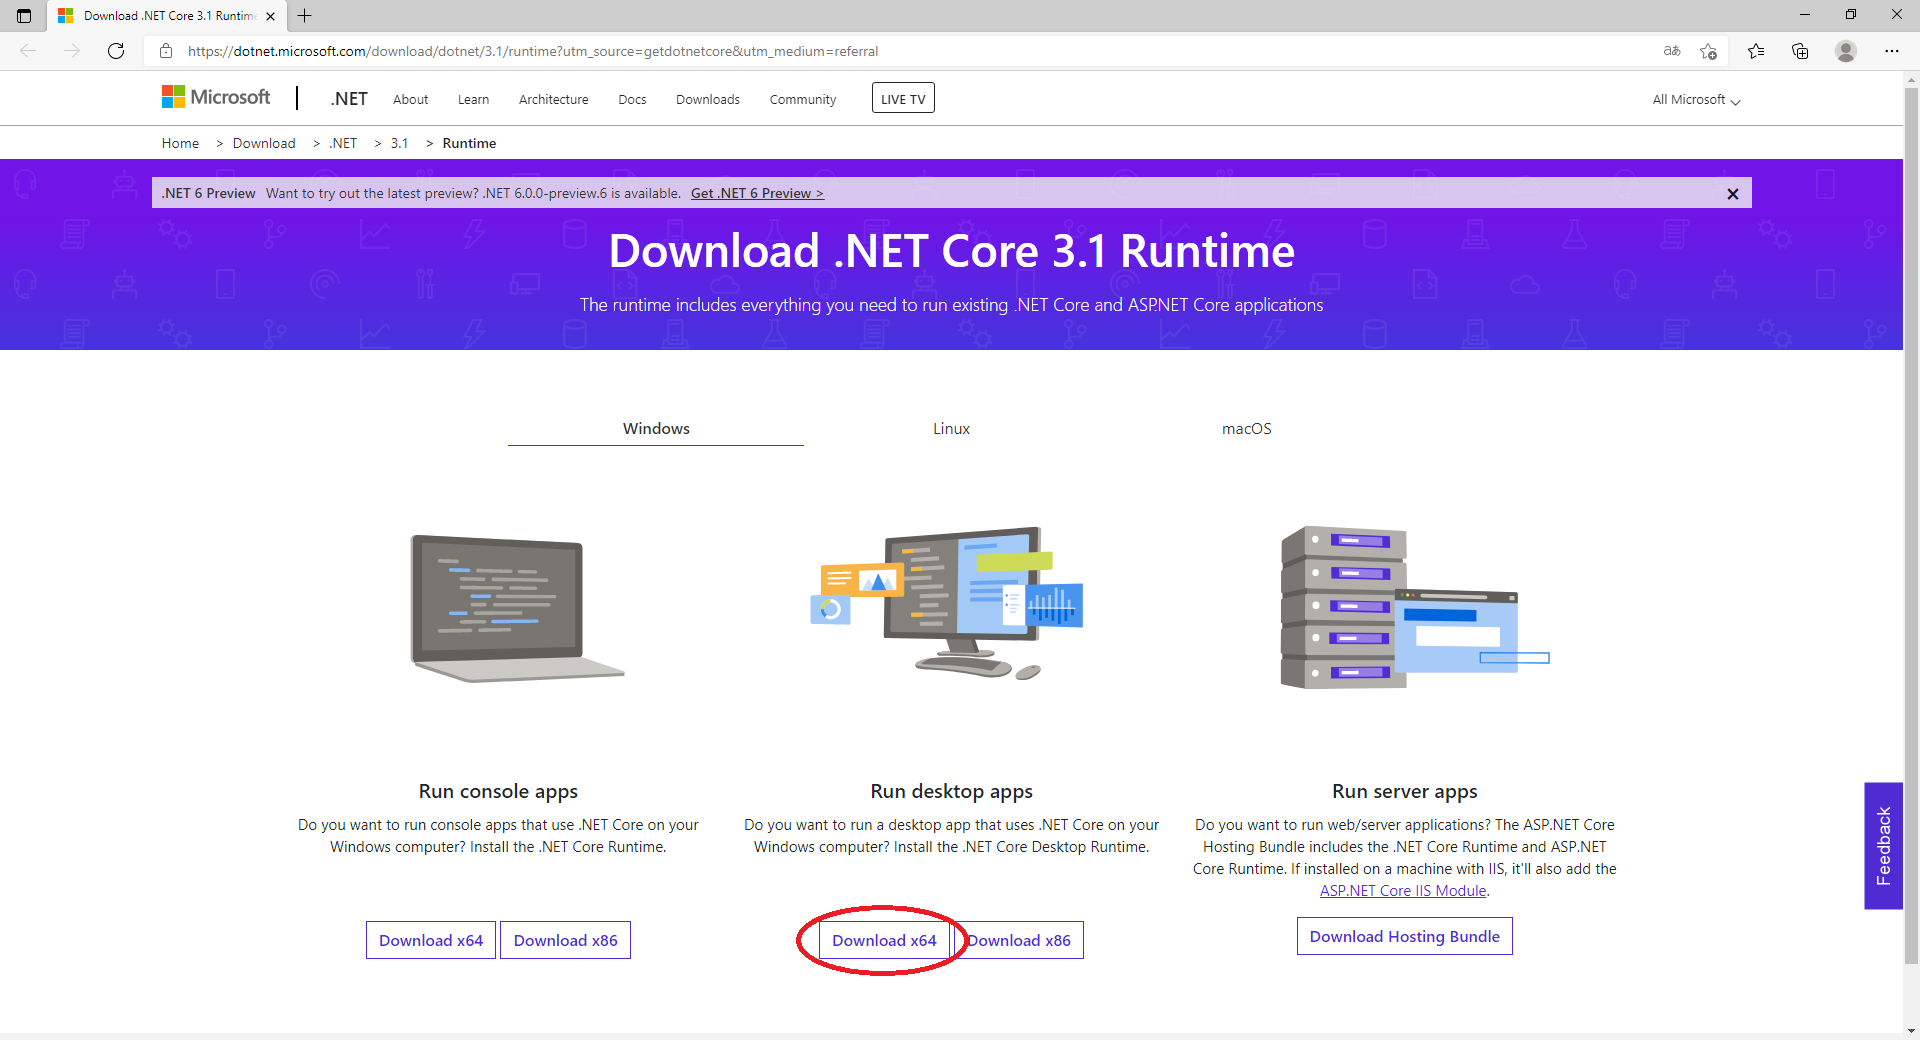The width and height of the screenshot is (1920, 1040).
Task: Click the vertical scrollbar down arrow
Action: pos(1911,1031)
